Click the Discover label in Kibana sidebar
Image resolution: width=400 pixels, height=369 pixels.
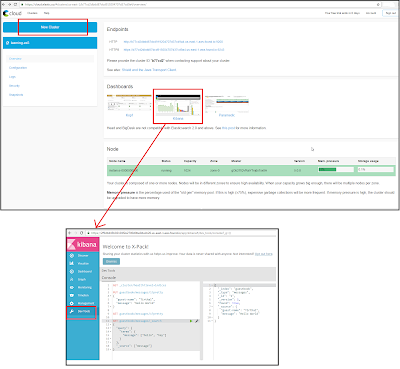click(x=83, y=256)
